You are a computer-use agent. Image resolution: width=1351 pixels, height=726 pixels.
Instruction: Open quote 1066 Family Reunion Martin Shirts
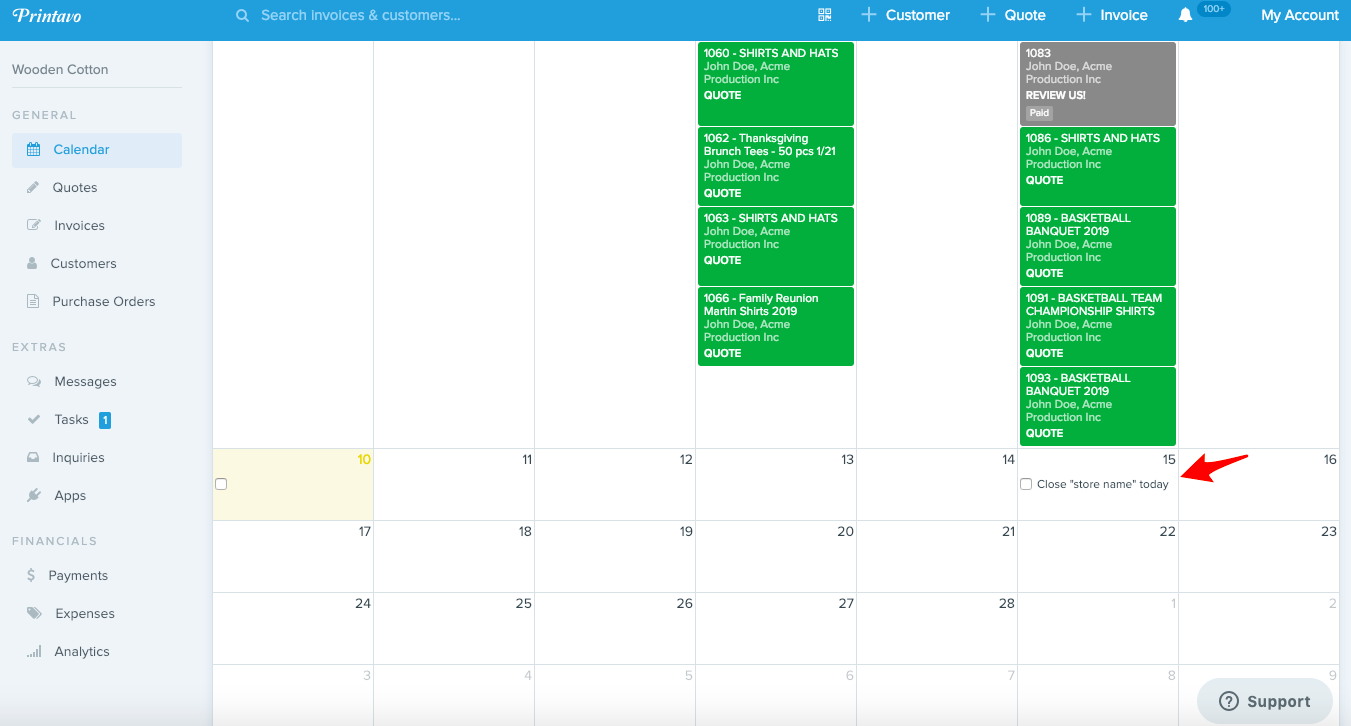776,326
